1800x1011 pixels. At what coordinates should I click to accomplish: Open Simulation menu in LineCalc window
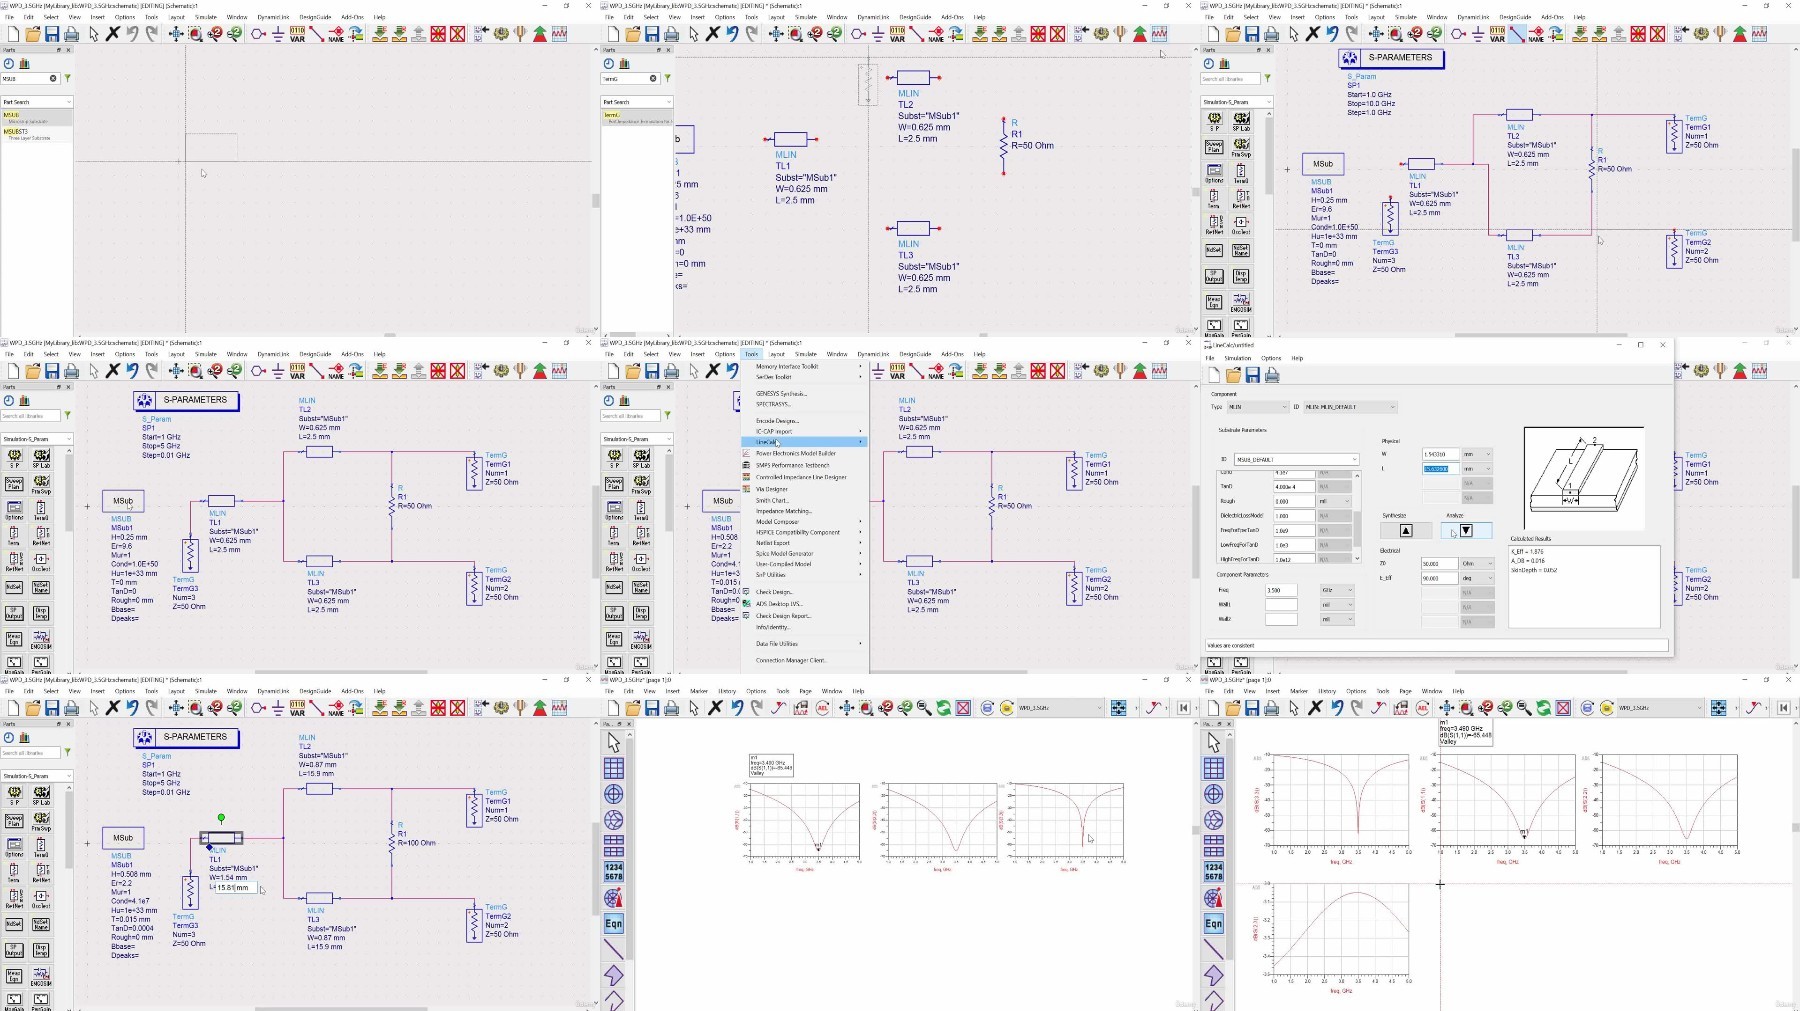(1238, 358)
